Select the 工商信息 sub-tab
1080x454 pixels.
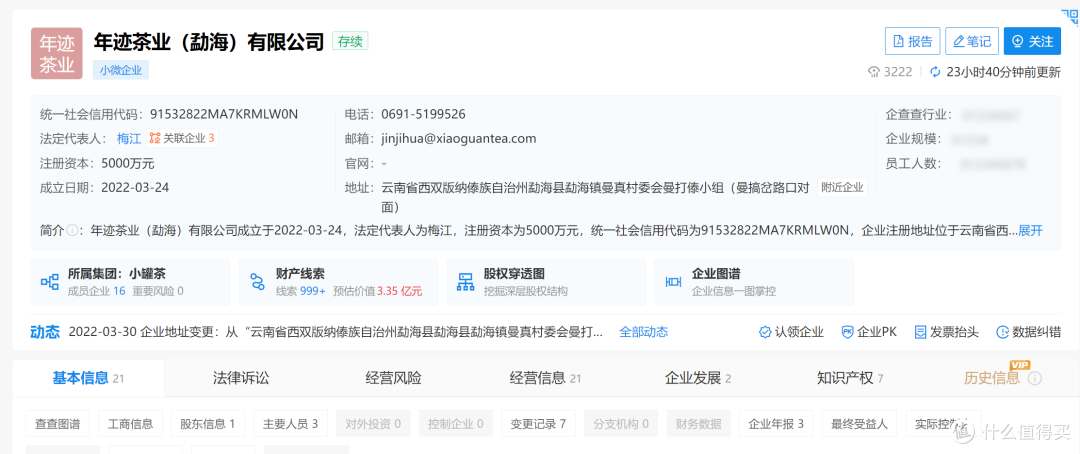[130, 424]
